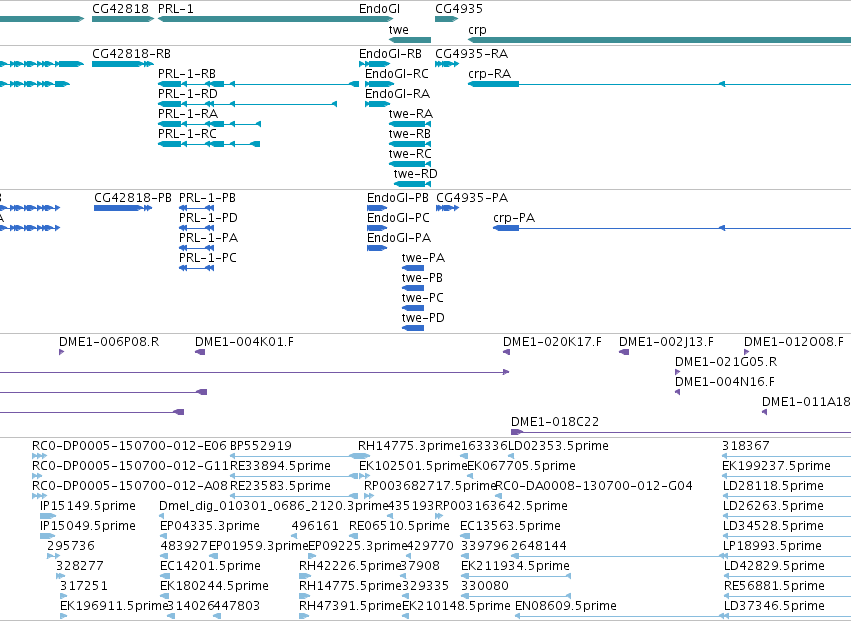Select transcript PRL-1-RA
Viewport: 851px width, 621px height.
tap(209, 124)
